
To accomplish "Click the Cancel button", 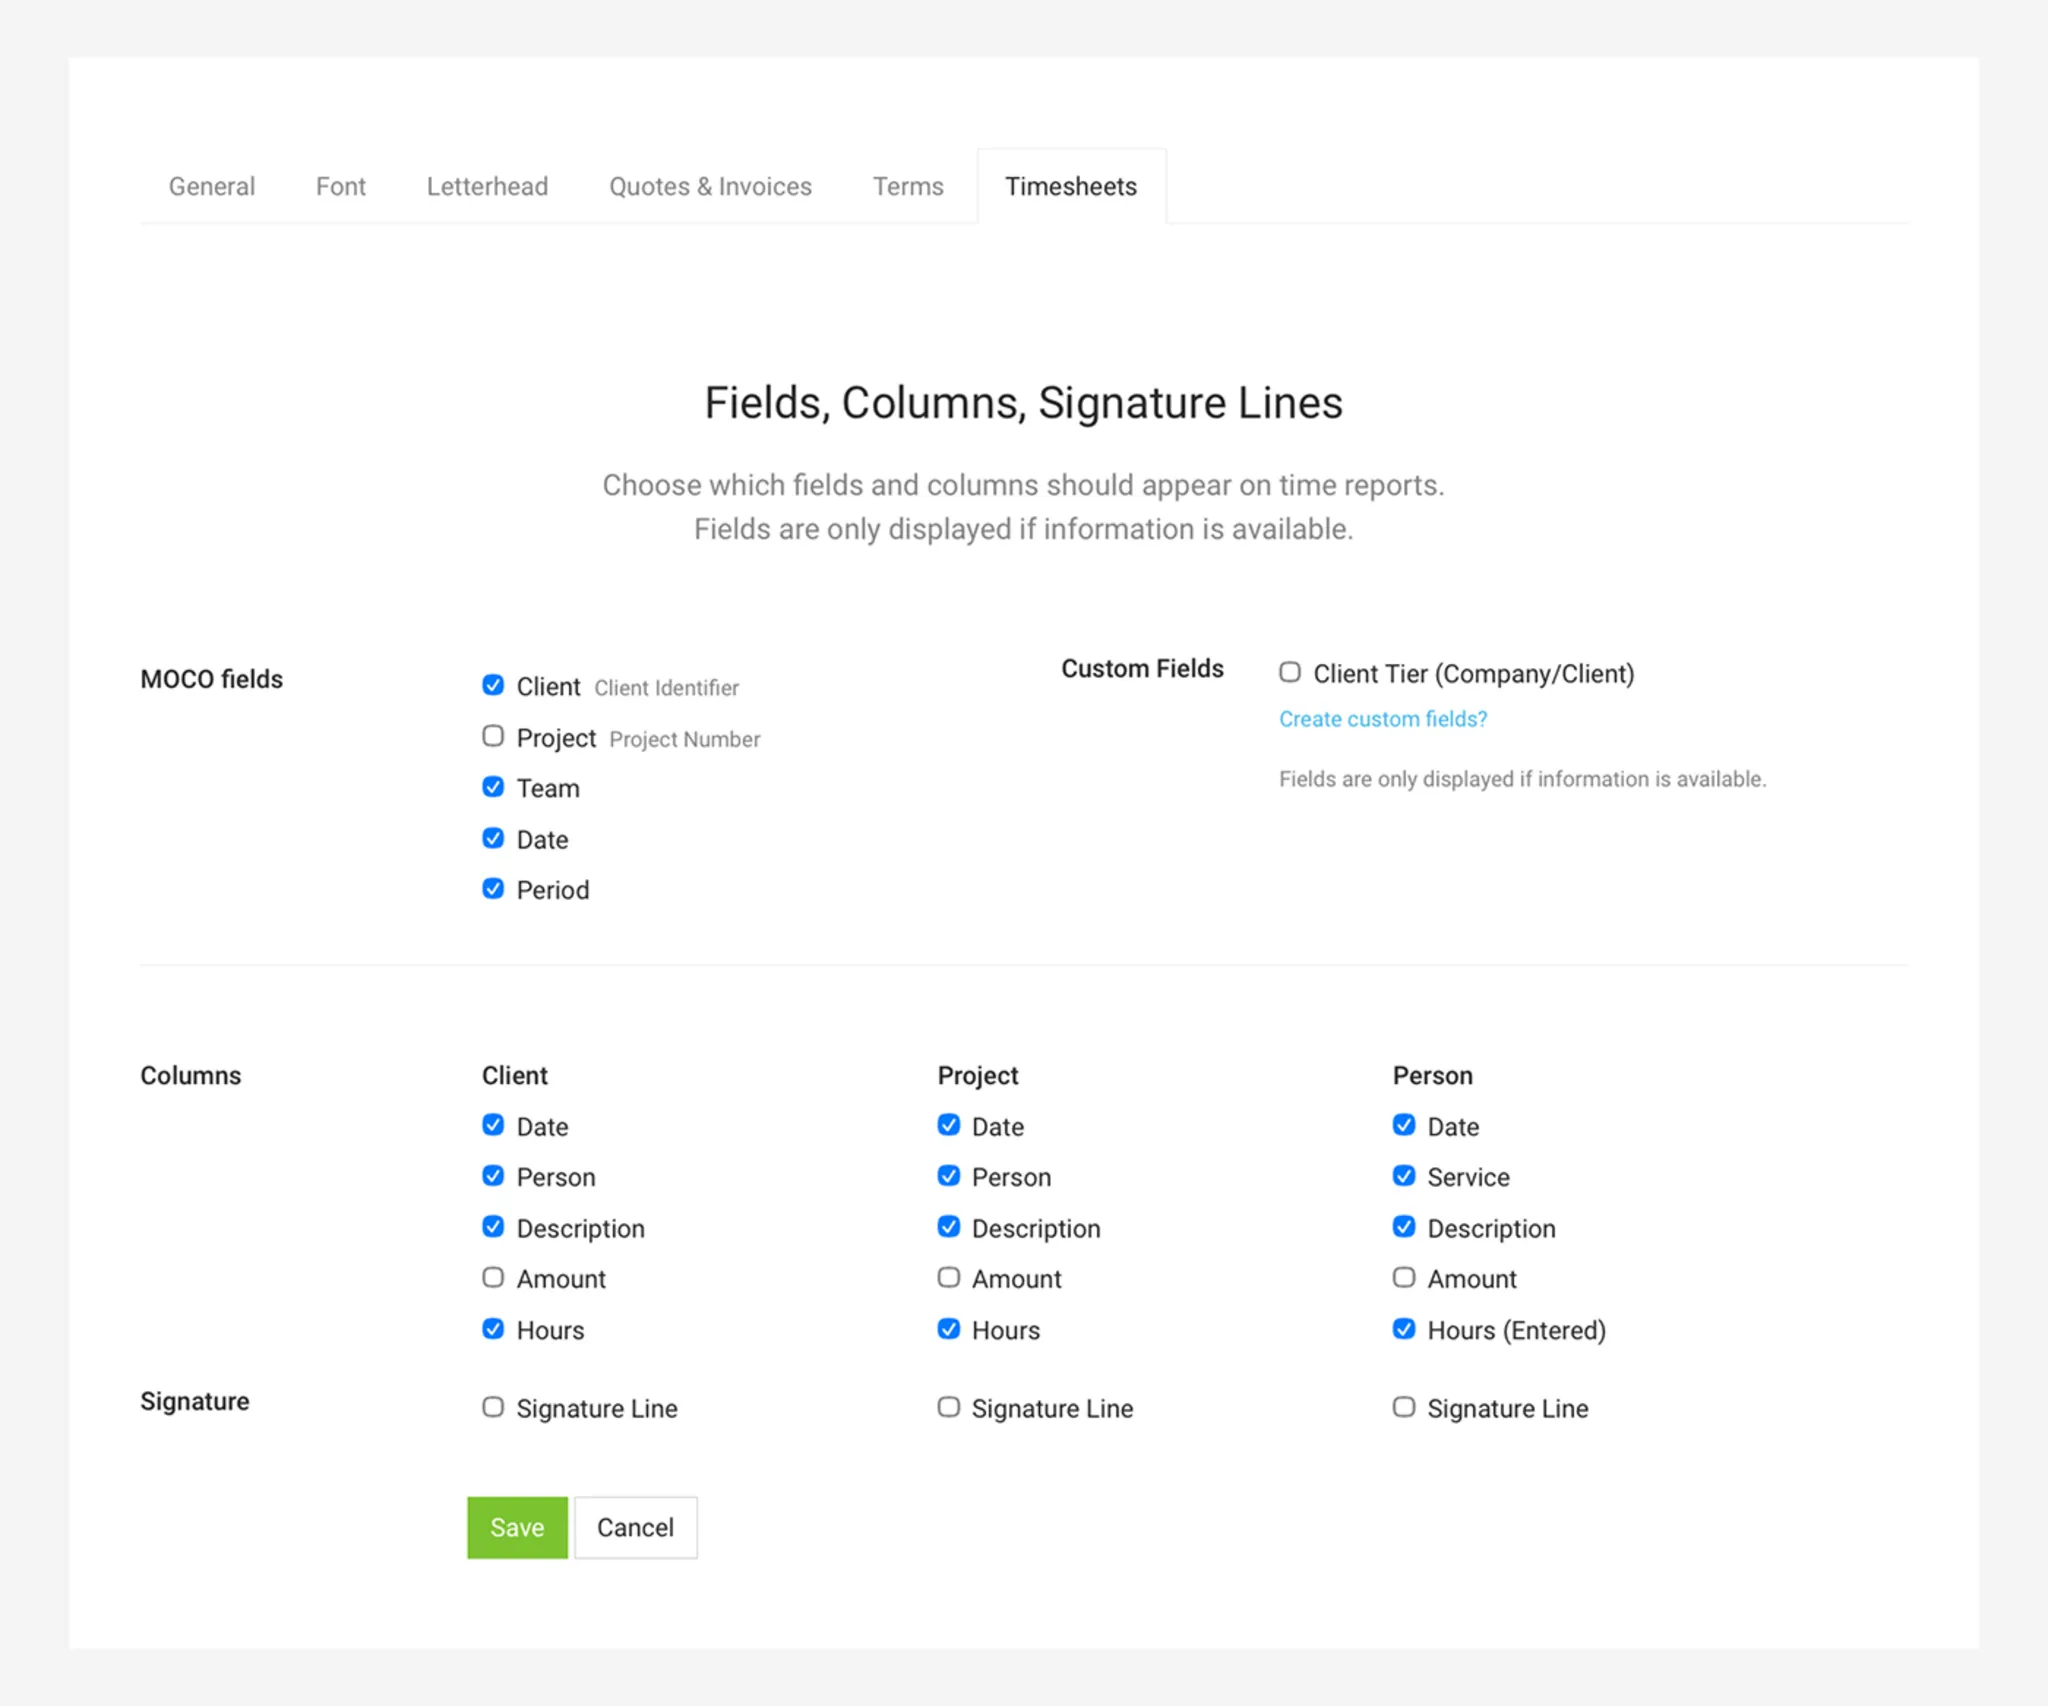I will tap(635, 1527).
